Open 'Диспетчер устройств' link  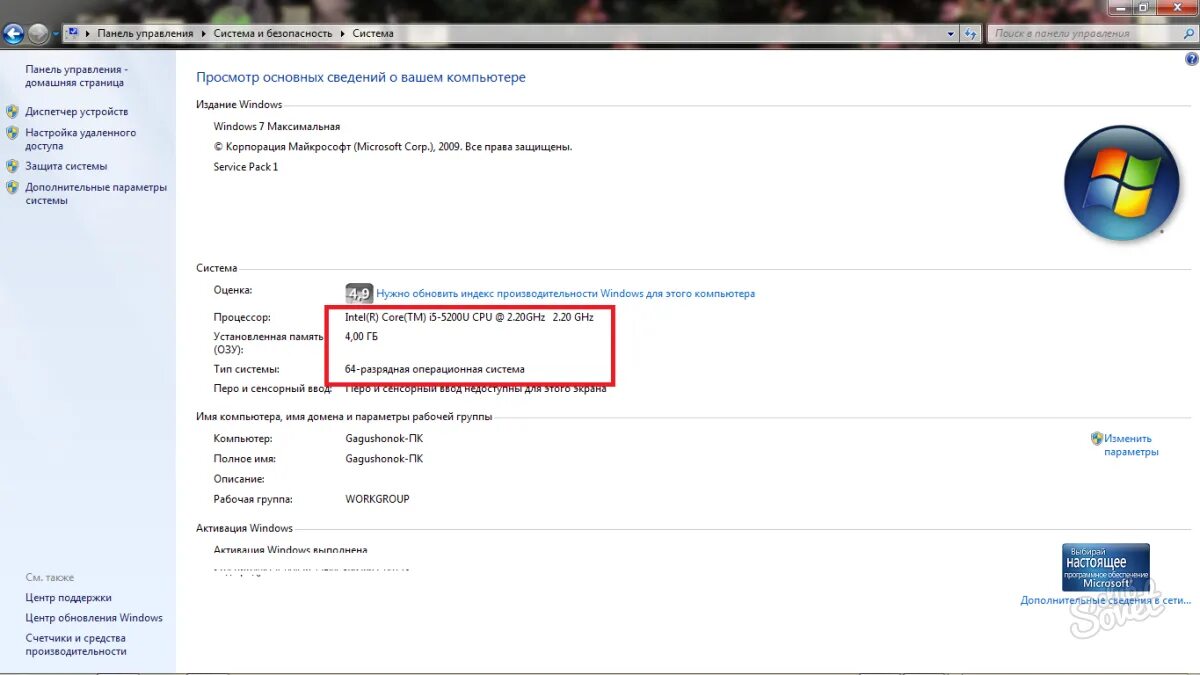tap(77, 111)
